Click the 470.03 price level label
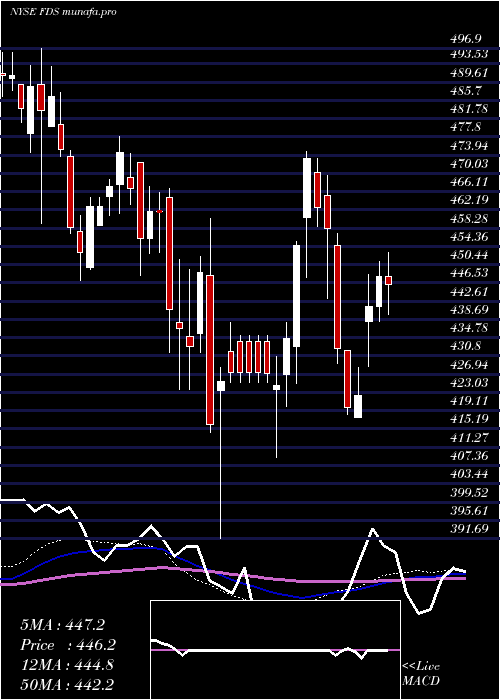 coord(471,164)
